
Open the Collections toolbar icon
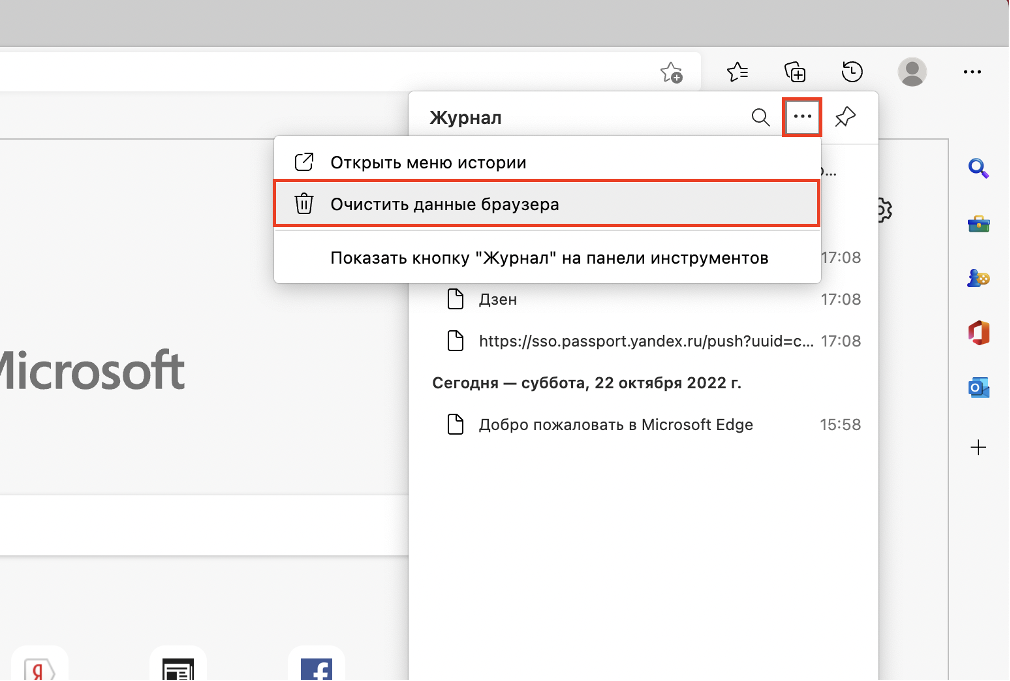coord(795,72)
